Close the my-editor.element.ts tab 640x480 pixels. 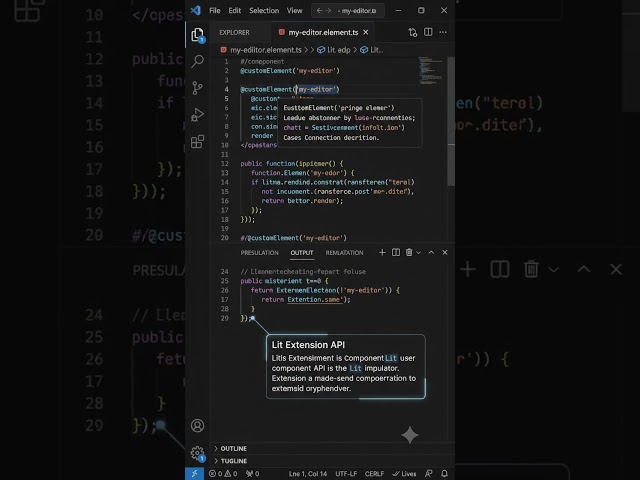pos(366,32)
